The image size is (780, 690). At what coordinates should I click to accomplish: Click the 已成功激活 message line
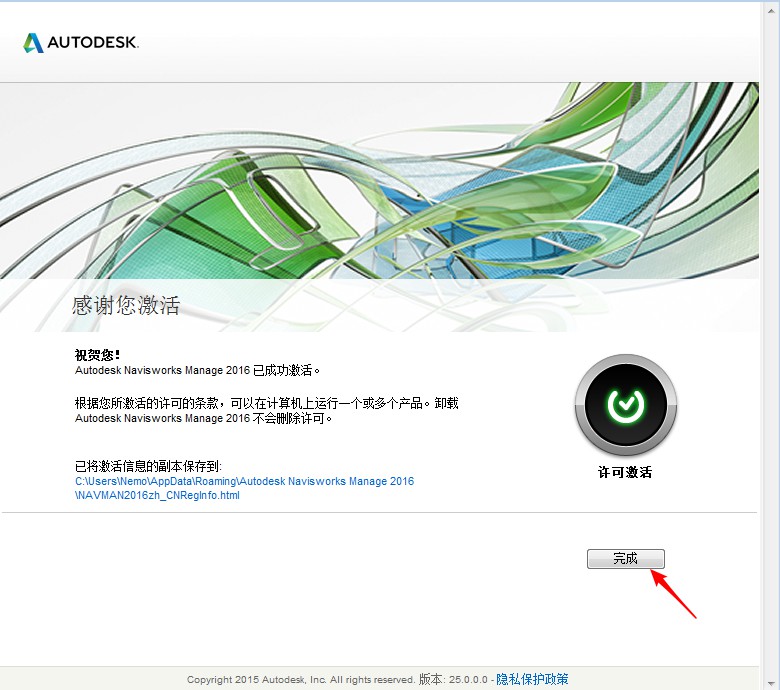pyautogui.click(x=197, y=371)
